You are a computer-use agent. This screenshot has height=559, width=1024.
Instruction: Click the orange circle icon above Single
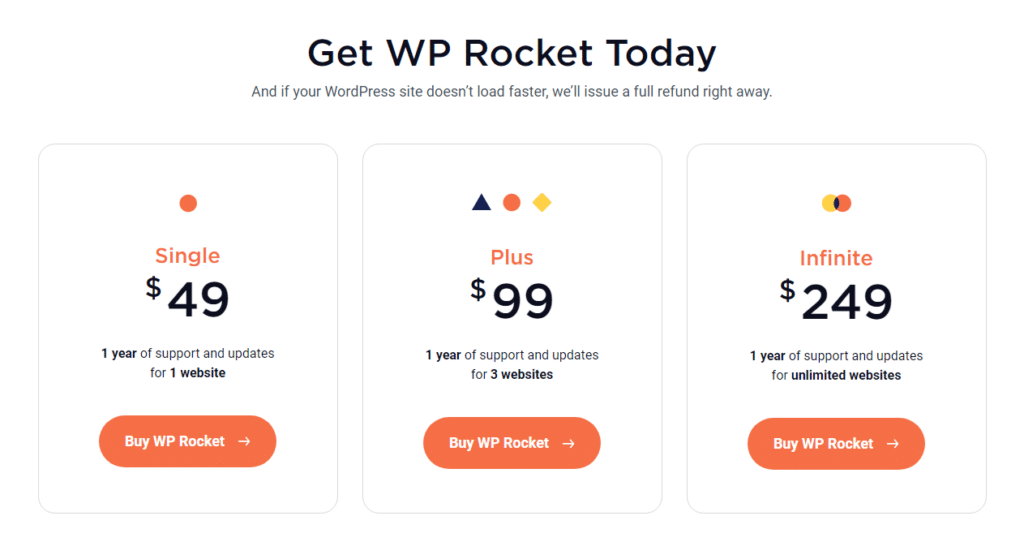(x=188, y=203)
